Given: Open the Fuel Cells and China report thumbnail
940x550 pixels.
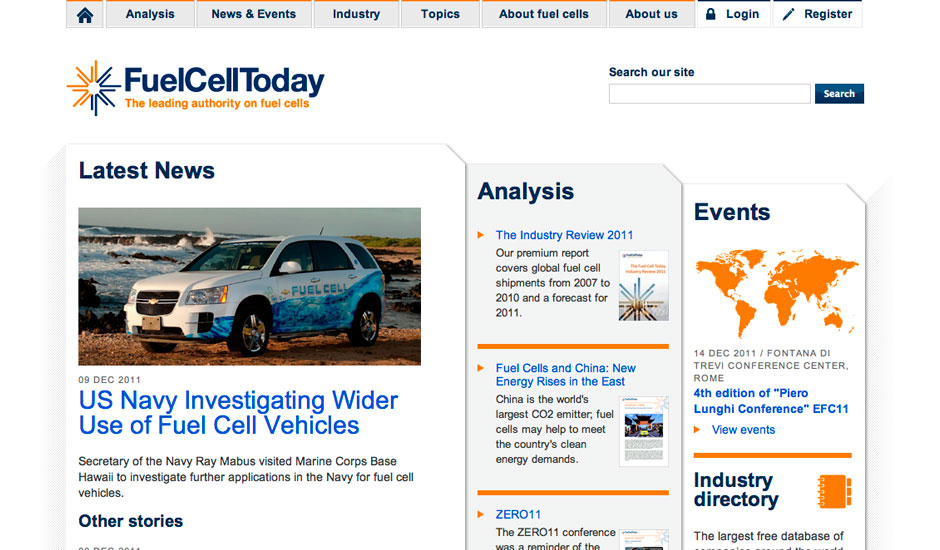Looking at the screenshot, I should 643,431.
